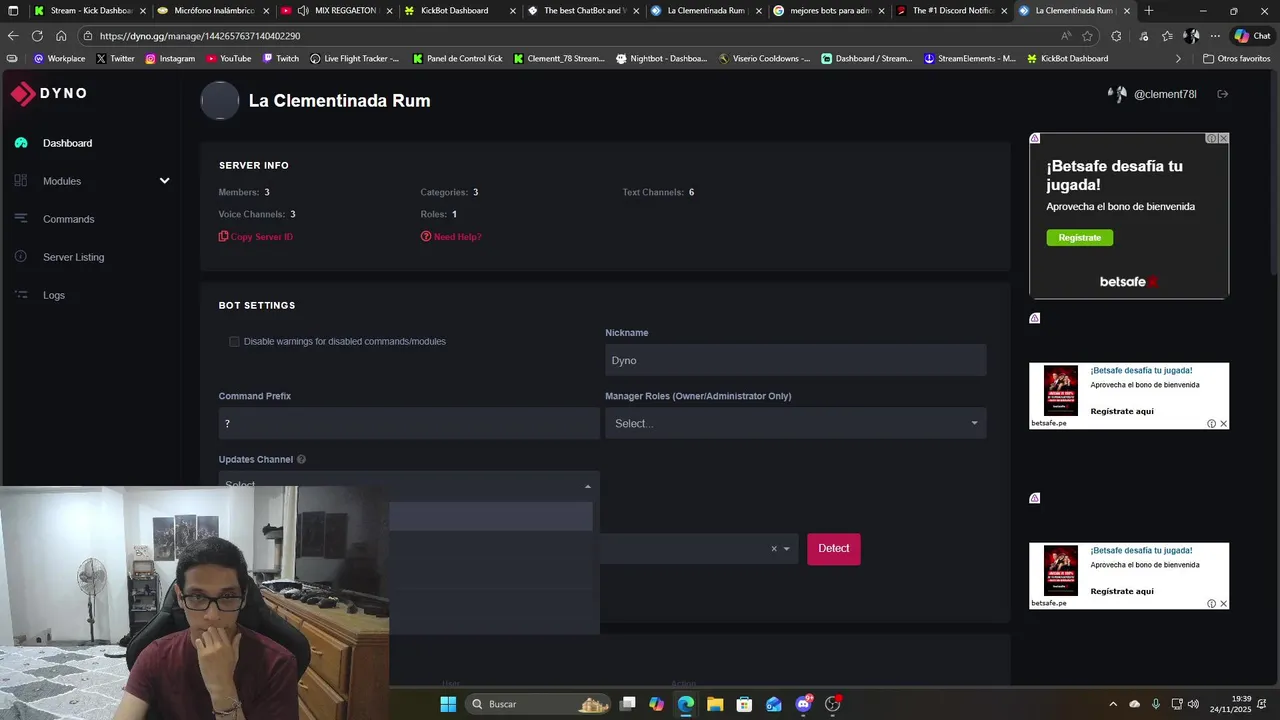The image size is (1280, 720).
Task: Switch to The best ChatBot tab
Action: point(583,11)
